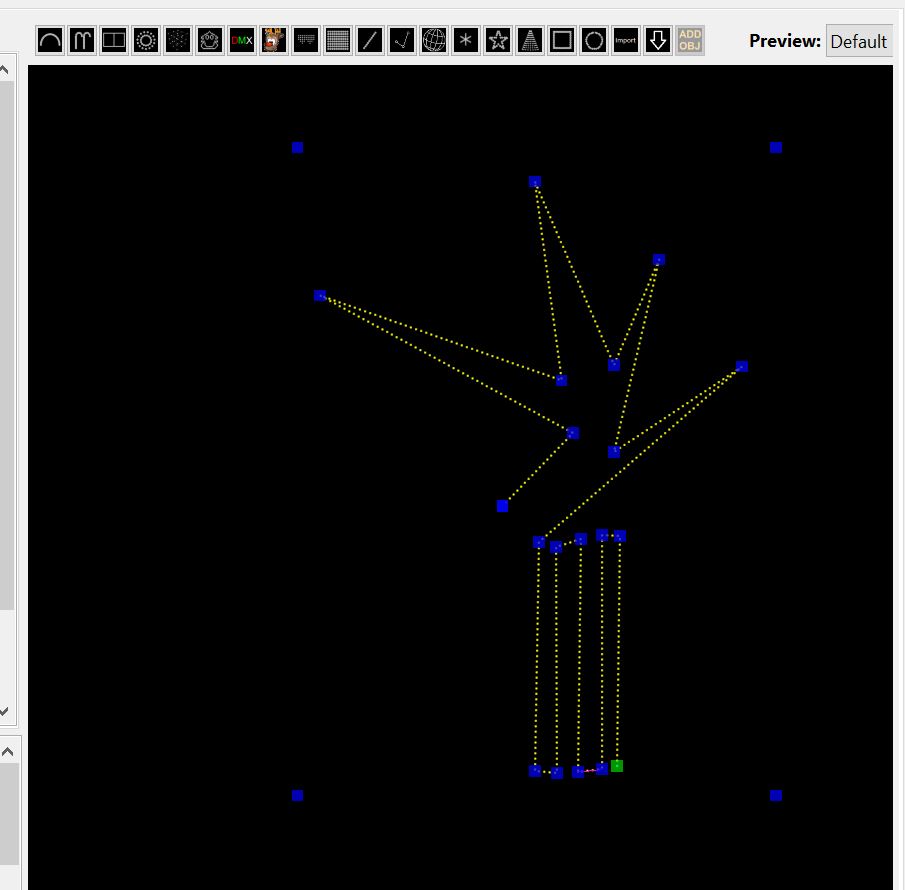Choose the Matrix model tool
This screenshot has width=905, height=890.
[338, 41]
